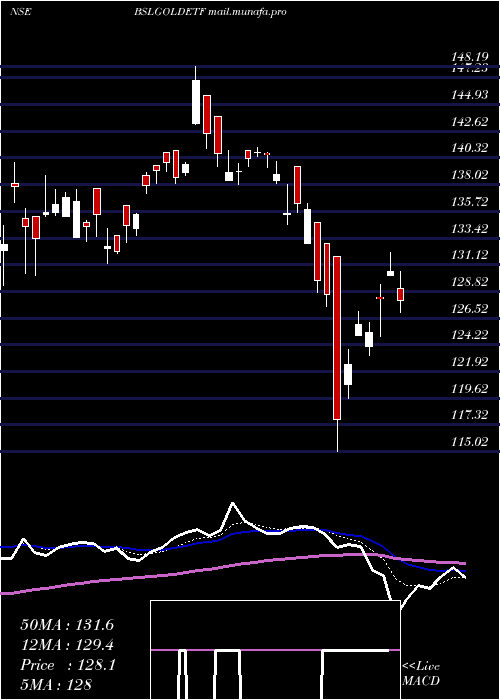Click the tallest red candlestick dropping to 117
The height and width of the screenshot is (700, 500).
click(337, 338)
